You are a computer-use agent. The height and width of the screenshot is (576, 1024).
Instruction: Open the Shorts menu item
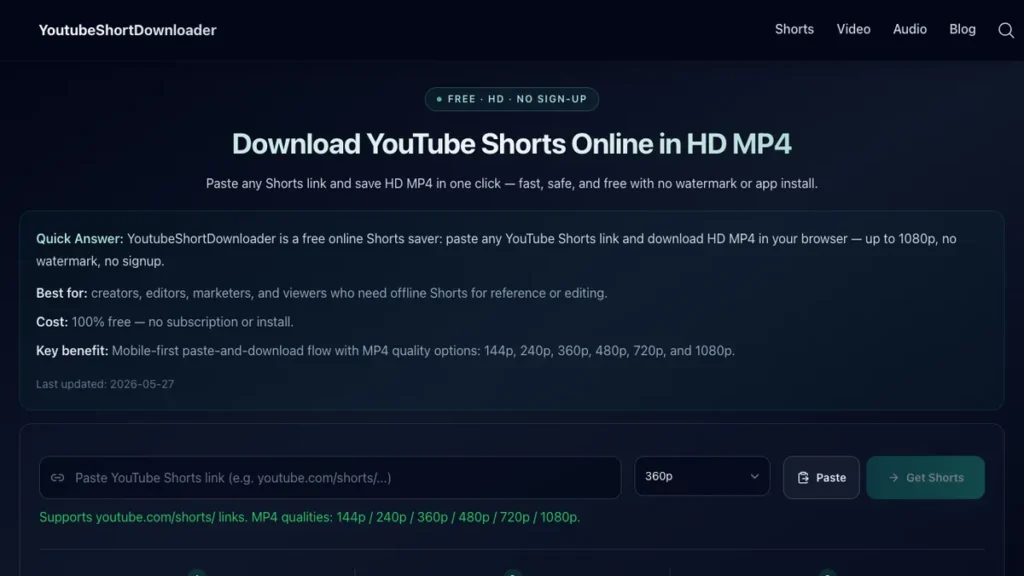pos(794,29)
